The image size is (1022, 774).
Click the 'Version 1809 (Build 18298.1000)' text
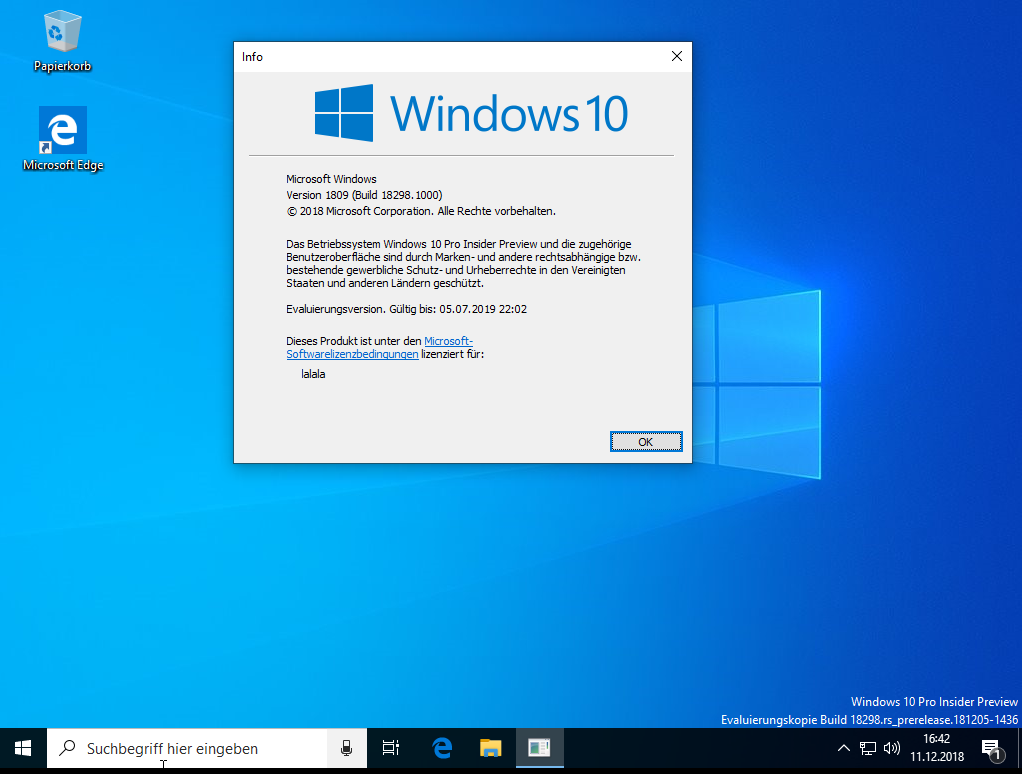point(364,195)
